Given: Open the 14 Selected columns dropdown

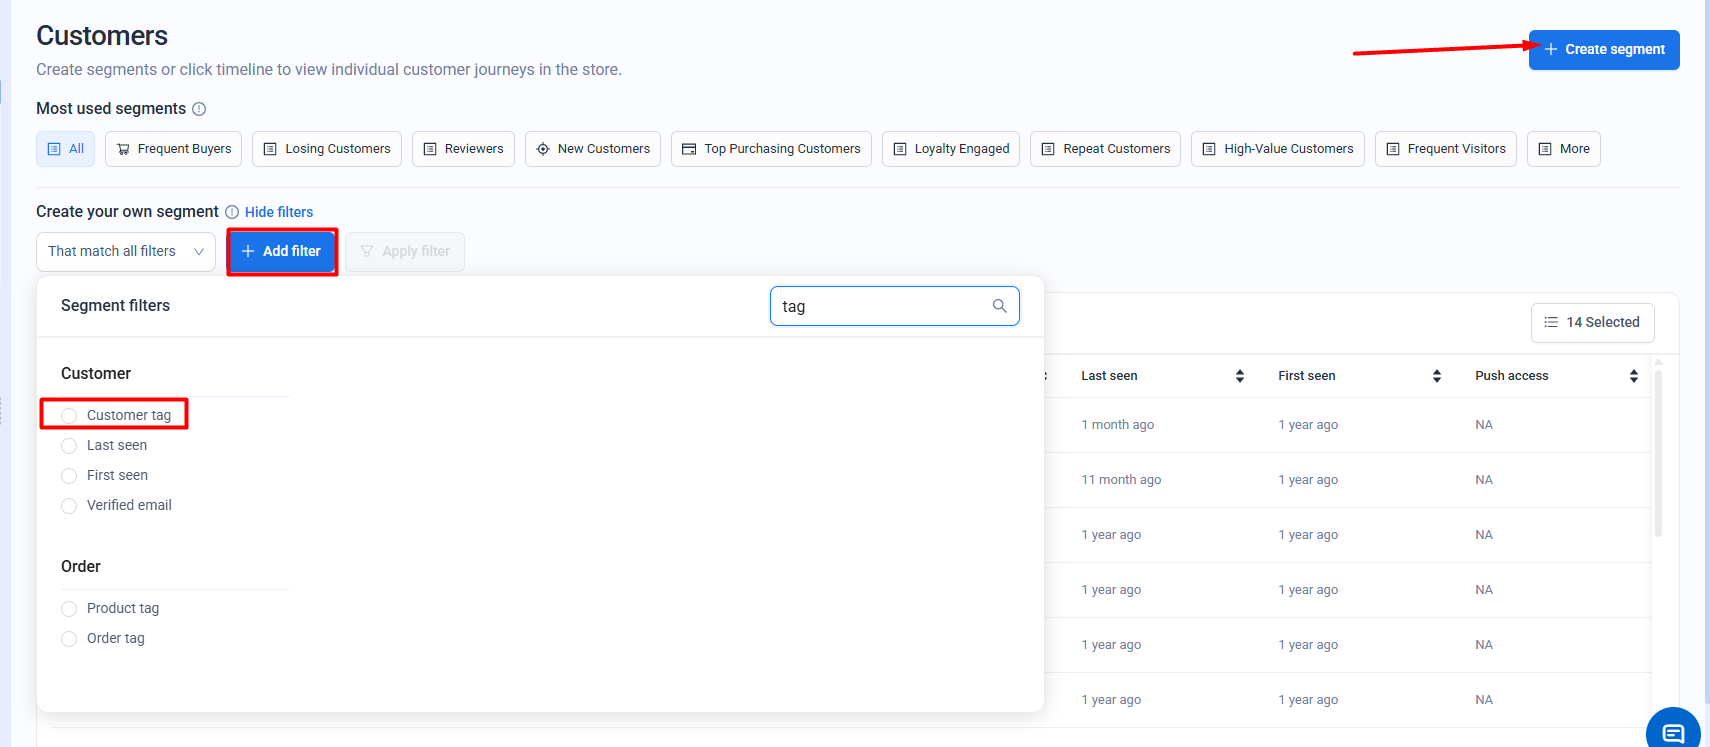Looking at the screenshot, I should coord(1592,322).
